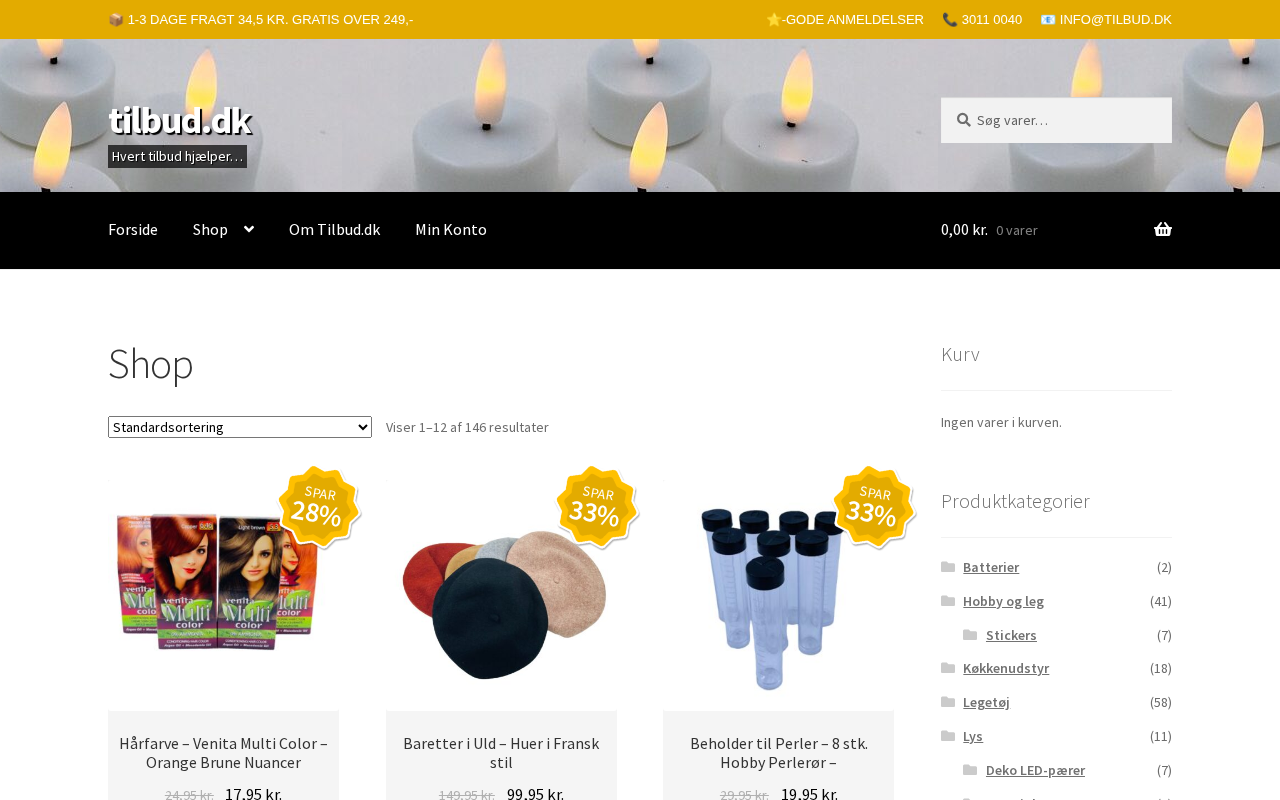Click the phone icon next to 3011 0040
The width and height of the screenshot is (1280, 800).
point(950,20)
